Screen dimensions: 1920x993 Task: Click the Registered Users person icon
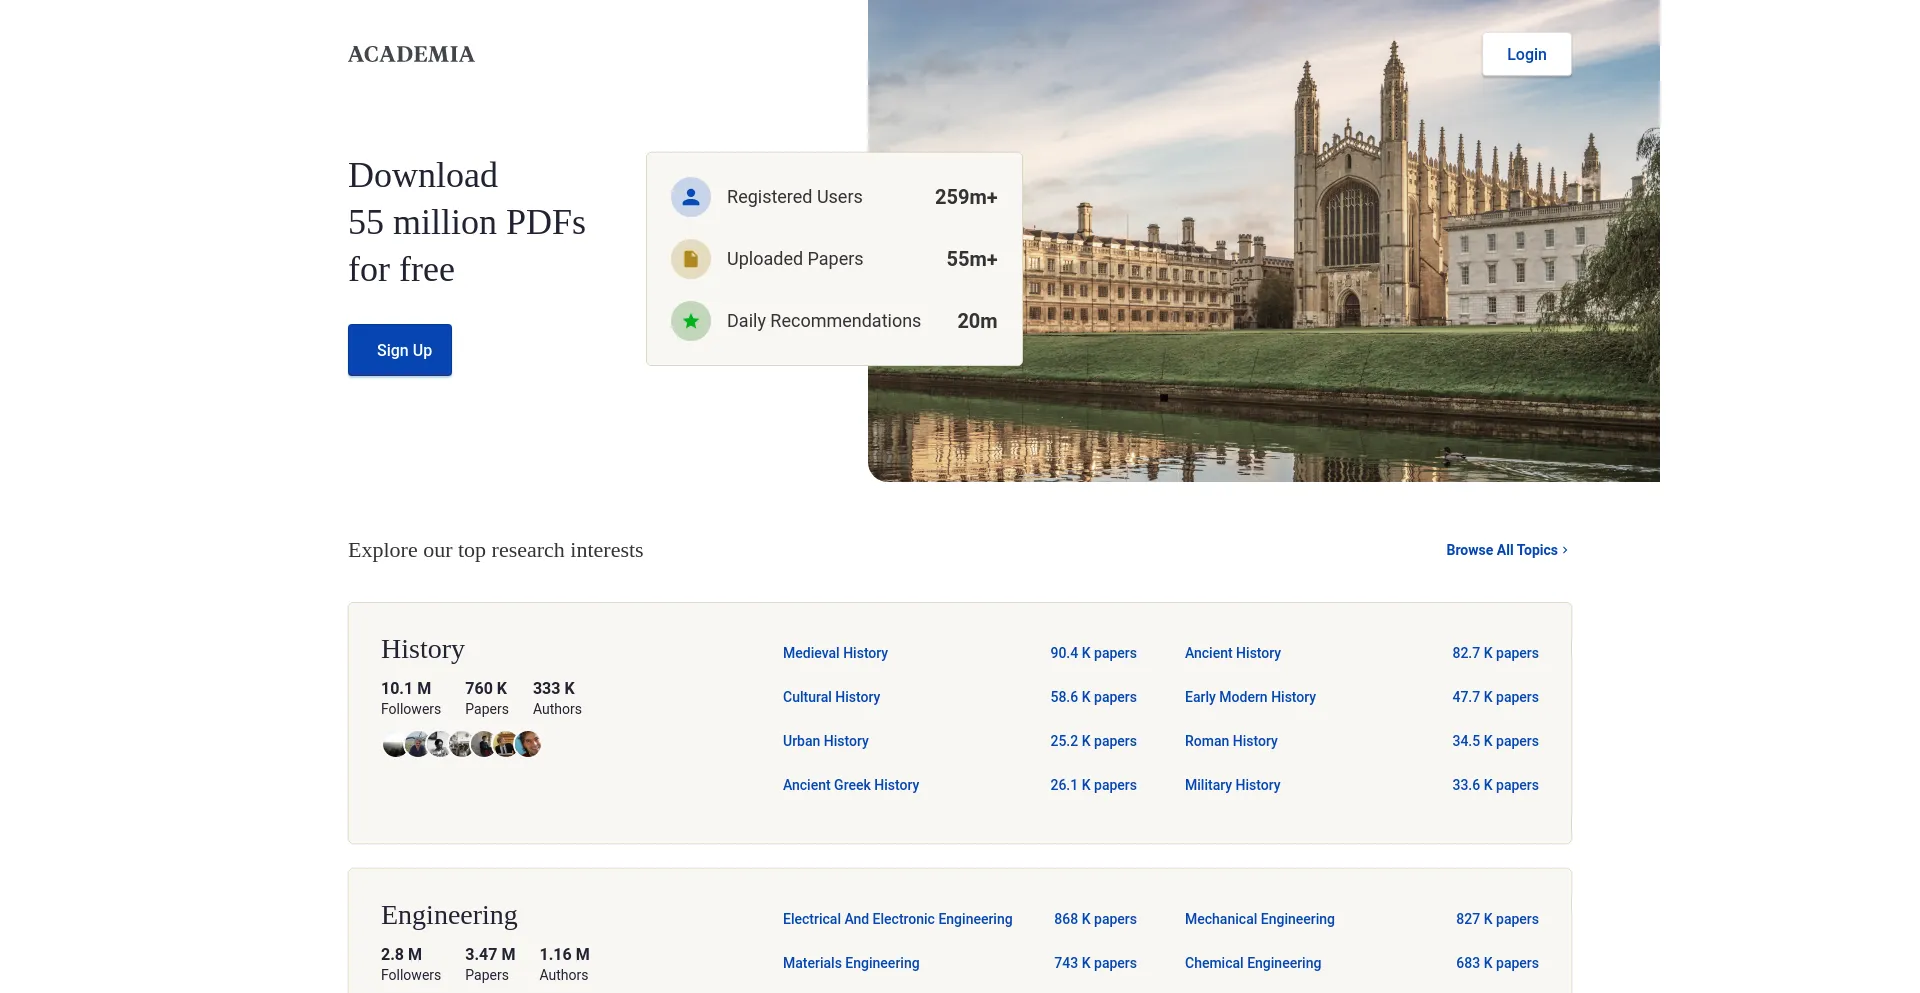[x=691, y=197]
